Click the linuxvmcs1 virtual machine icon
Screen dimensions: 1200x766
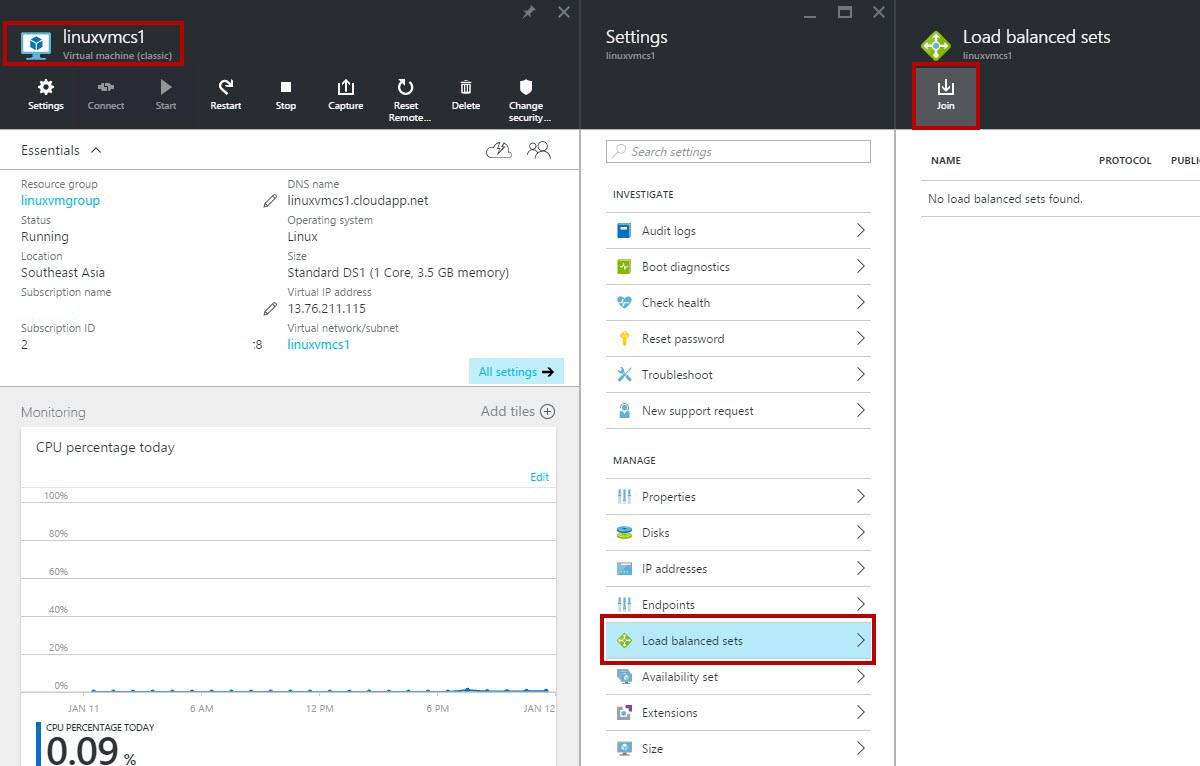click(36, 44)
